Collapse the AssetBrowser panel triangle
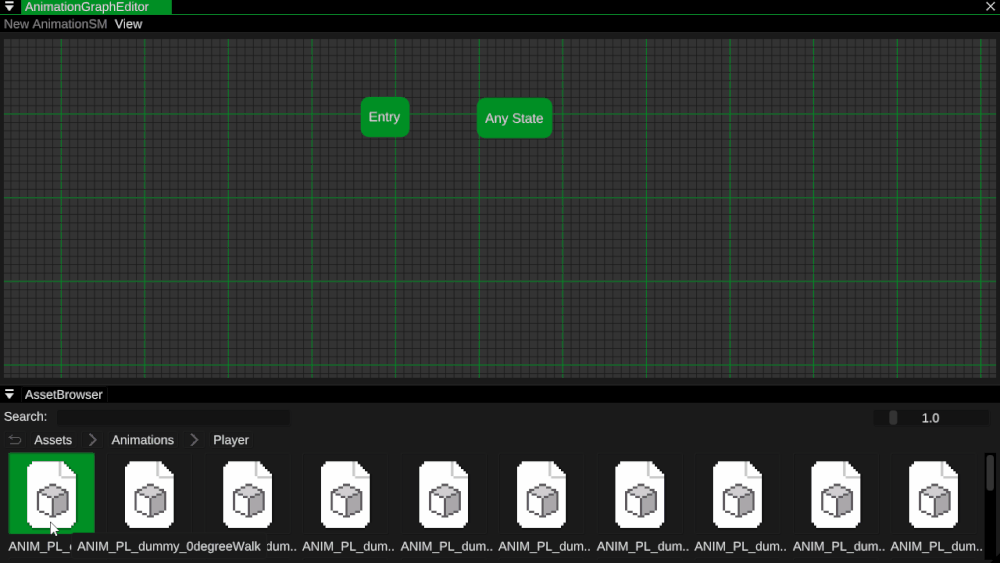The height and width of the screenshot is (563, 1000). (x=10, y=395)
